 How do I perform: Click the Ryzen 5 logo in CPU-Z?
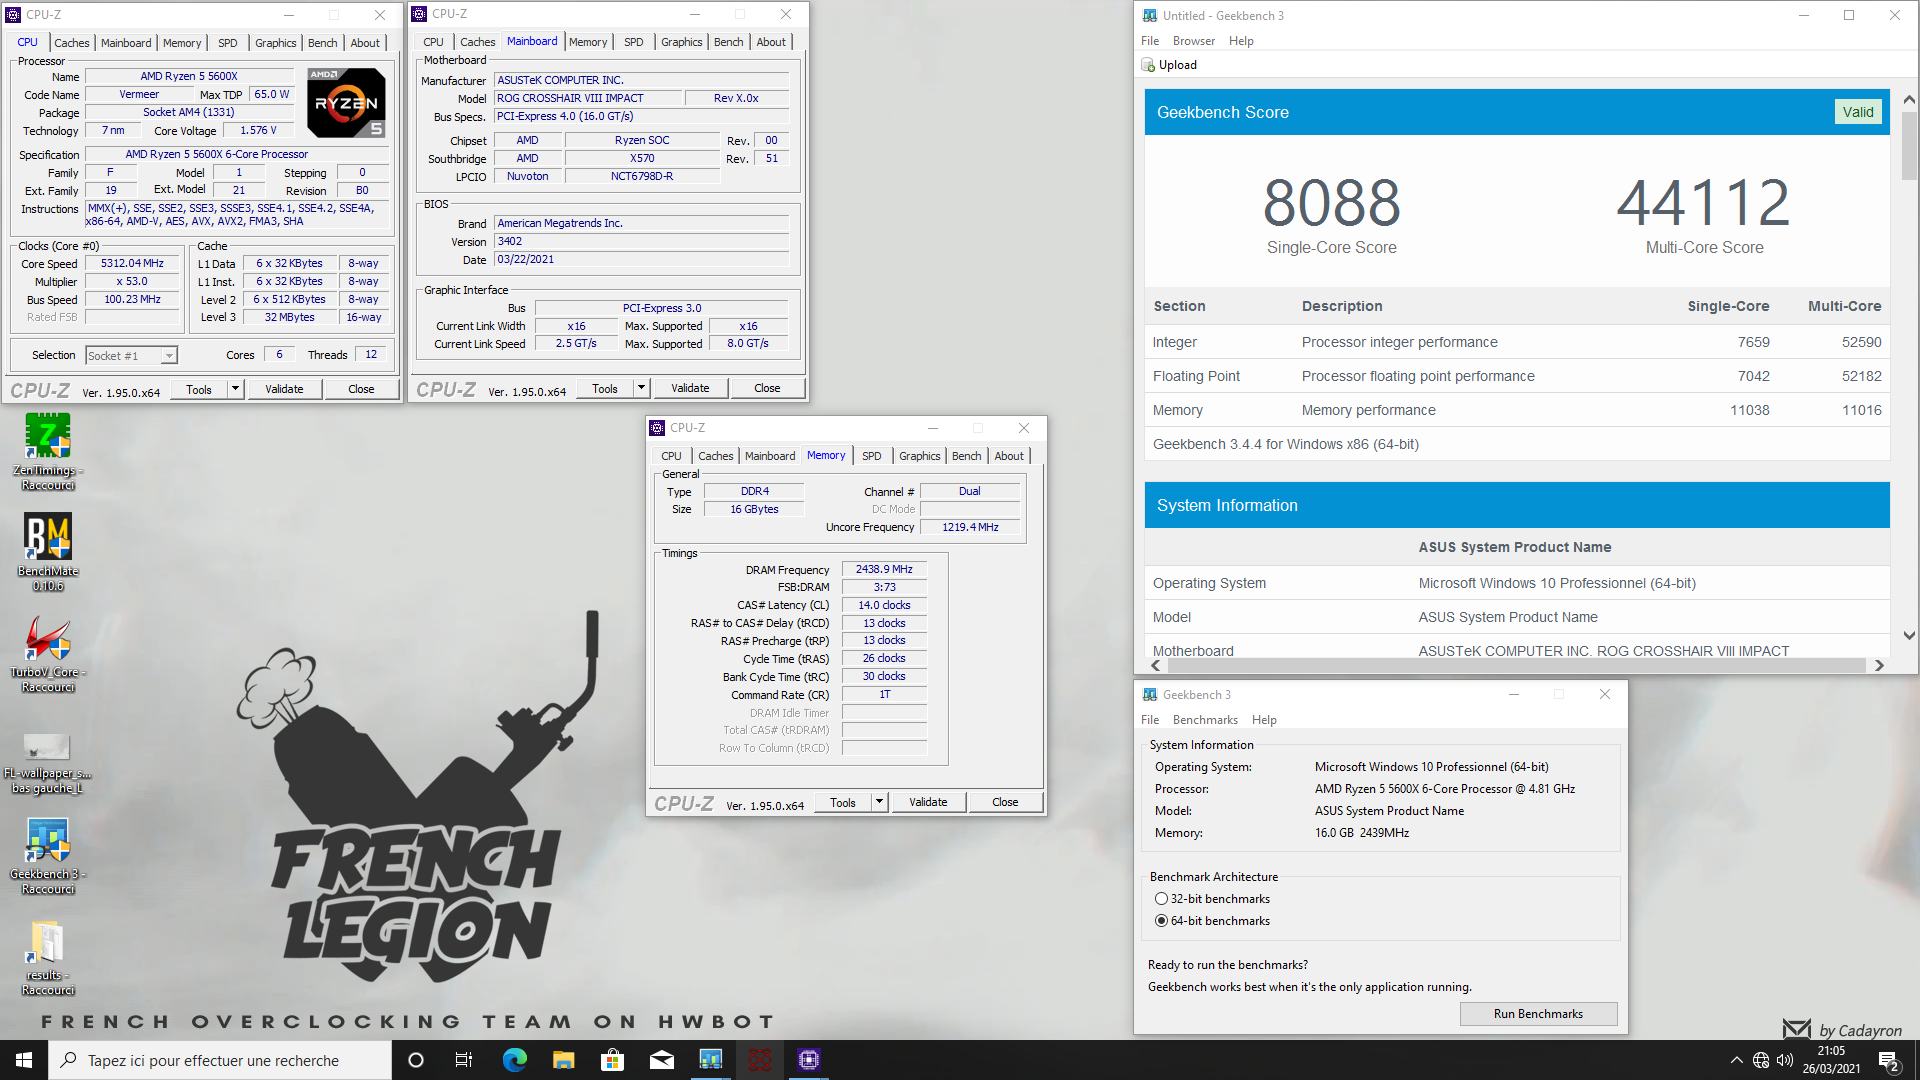(x=346, y=103)
